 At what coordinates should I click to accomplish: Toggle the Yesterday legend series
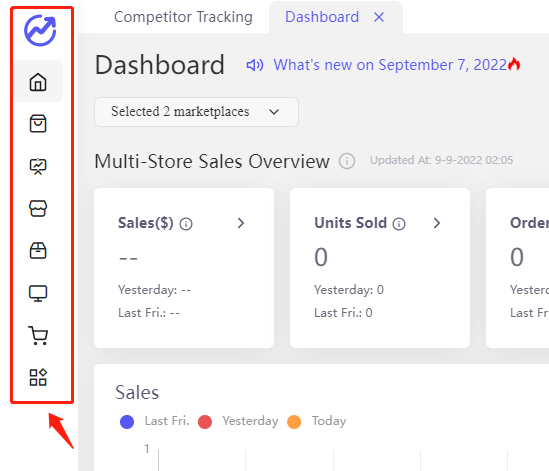(238, 421)
